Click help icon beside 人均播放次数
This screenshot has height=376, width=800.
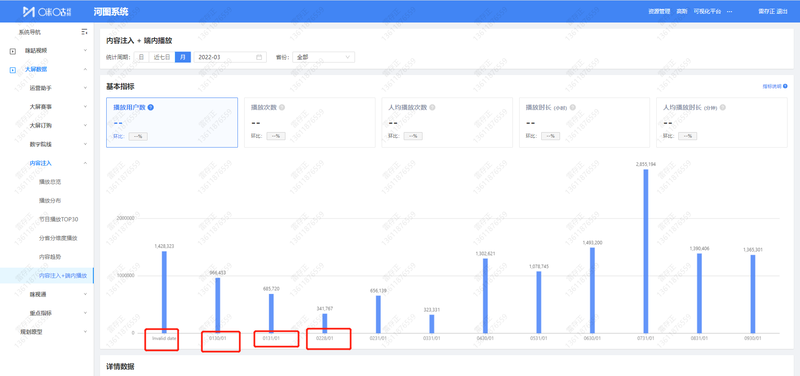coord(433,108)
